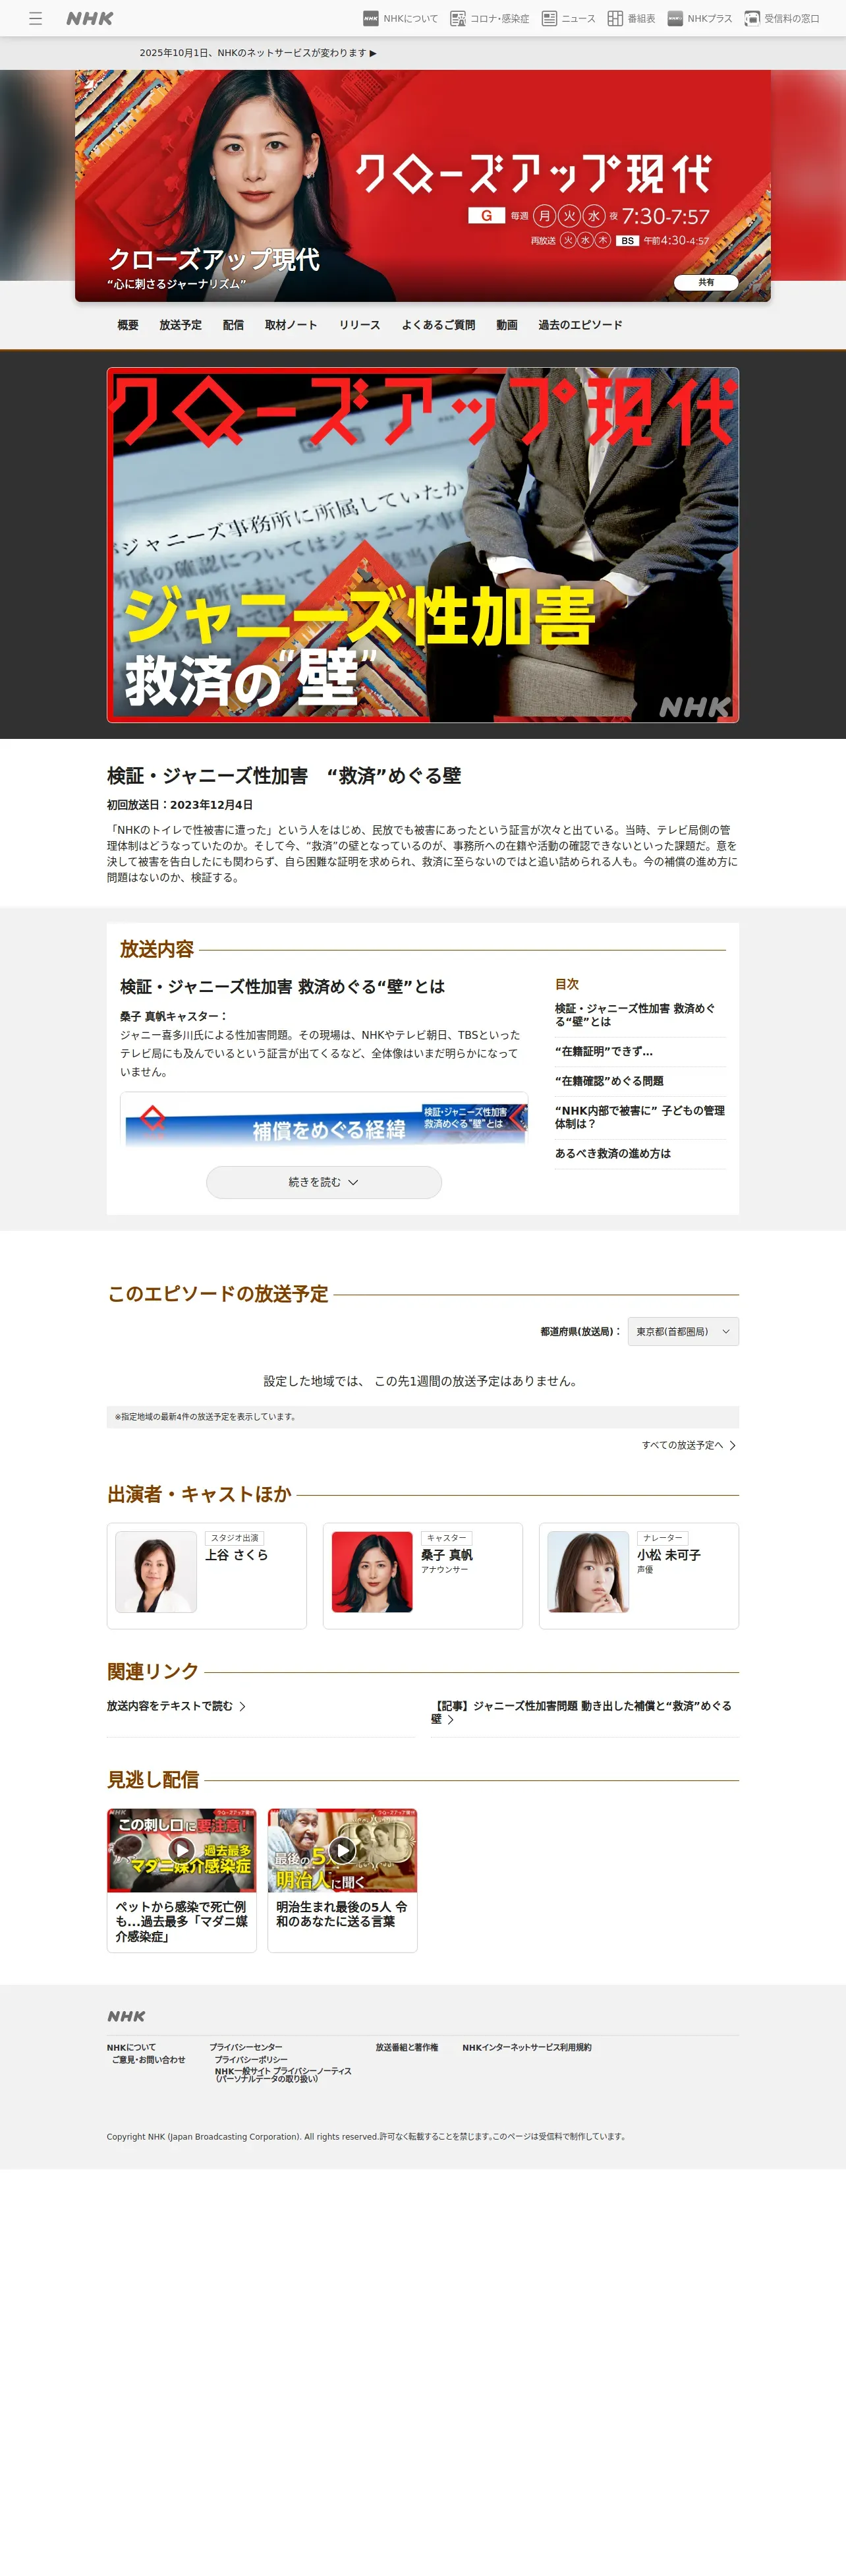Click the 初回放送日：2023年12月4日 text
The height and width of the screenshot is (2576, 846).
coord(180,805)
